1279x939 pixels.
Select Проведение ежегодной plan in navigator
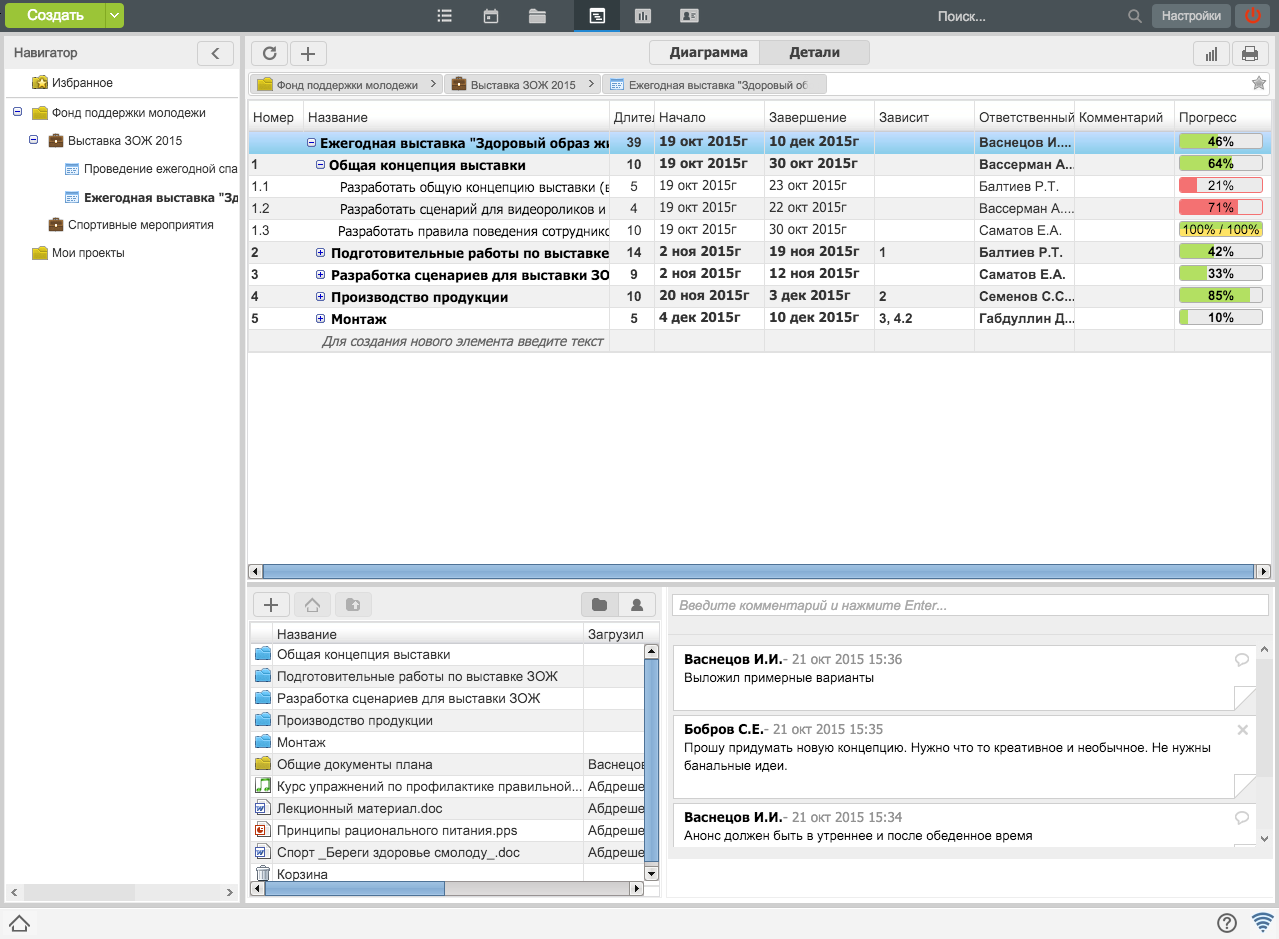pyautogui.click(x=160, y=169)
